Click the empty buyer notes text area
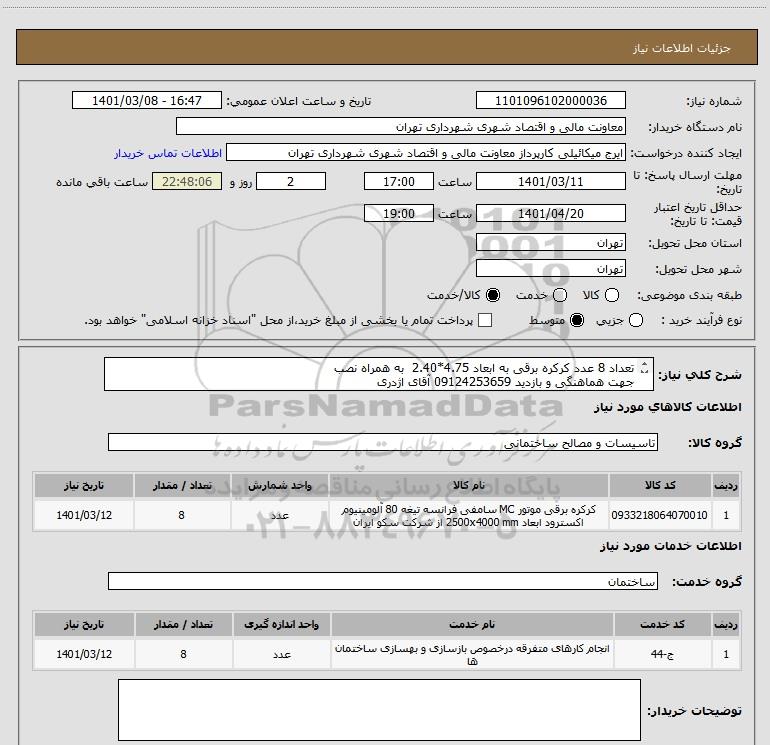This screenshot has width=770, height=745. [x=379, y=710]
